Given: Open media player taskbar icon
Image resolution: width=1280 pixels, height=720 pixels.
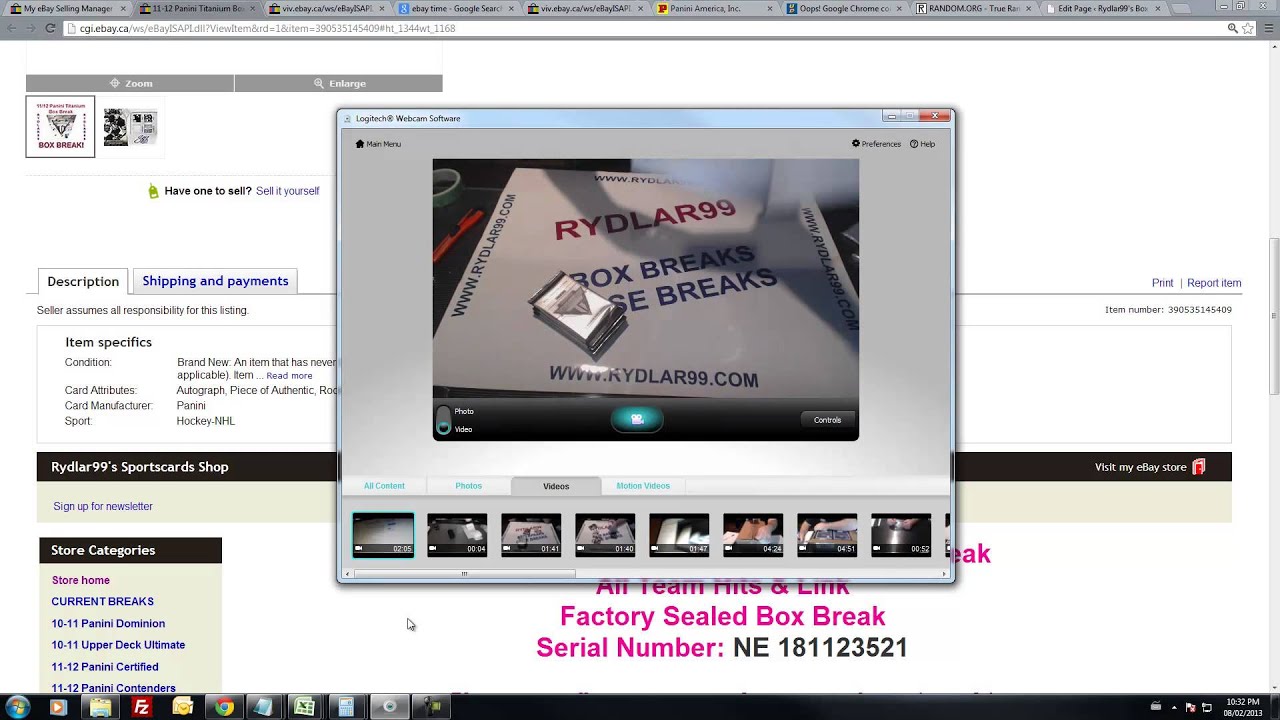Looking at the screenshot, I should (x=57, y=707).
